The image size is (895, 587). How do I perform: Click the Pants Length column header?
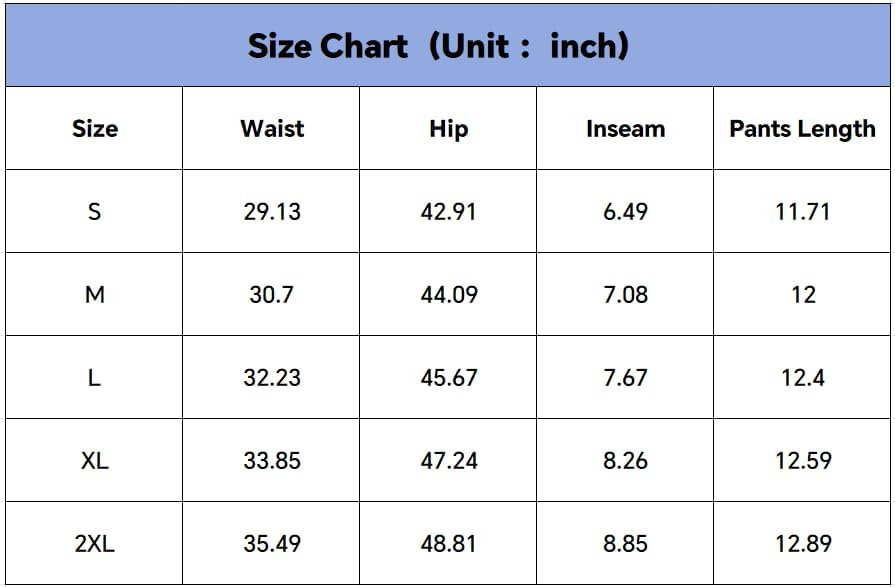[x=802, y=129]
